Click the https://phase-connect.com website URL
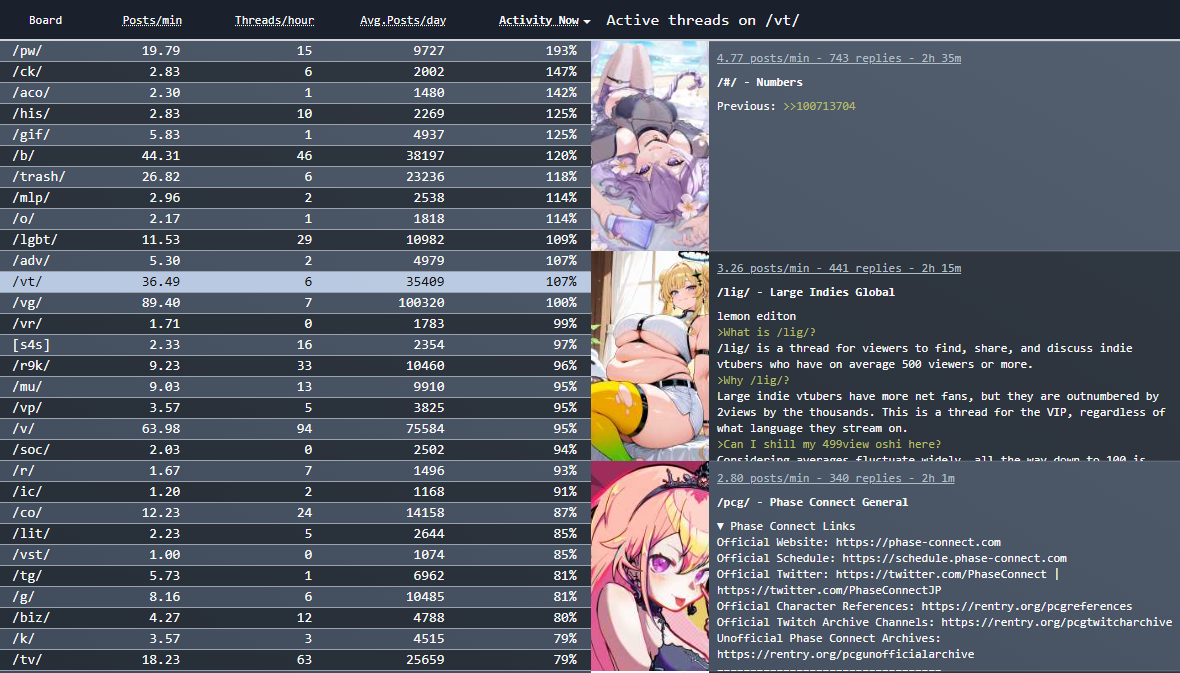The image size is (1180, 673). (918, 542)
